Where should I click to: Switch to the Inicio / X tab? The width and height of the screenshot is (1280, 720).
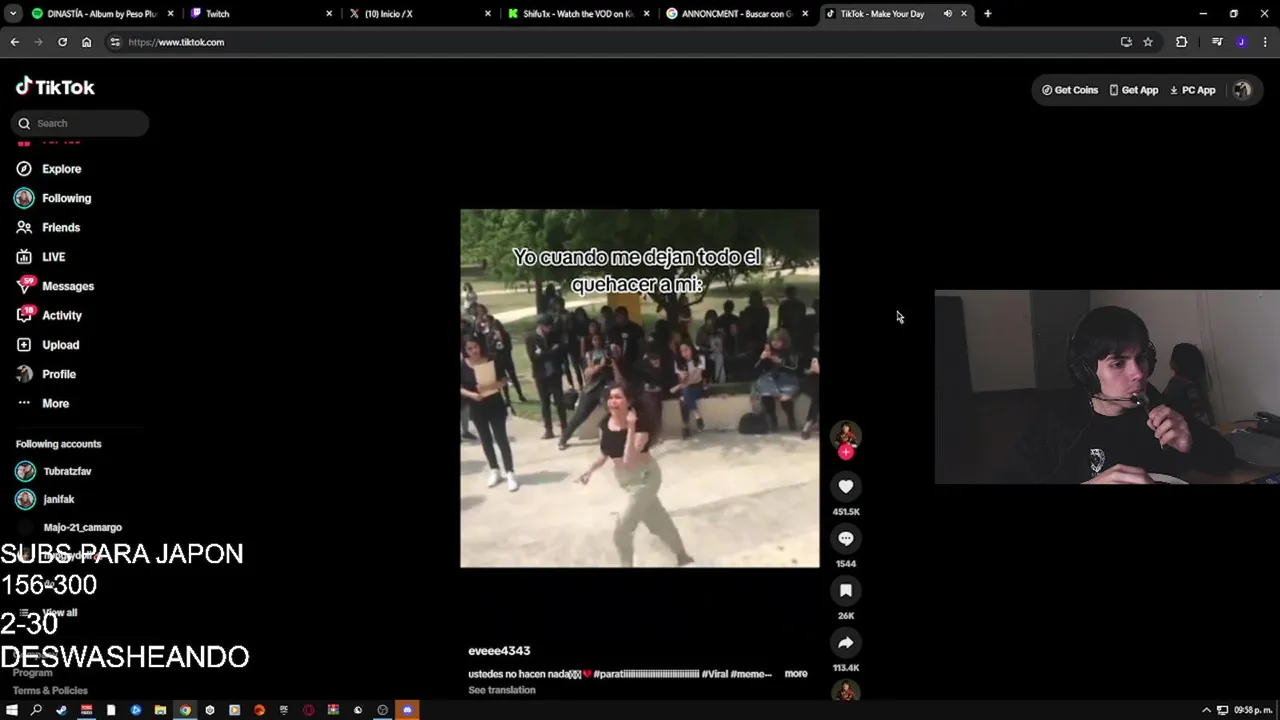point(420,14)
